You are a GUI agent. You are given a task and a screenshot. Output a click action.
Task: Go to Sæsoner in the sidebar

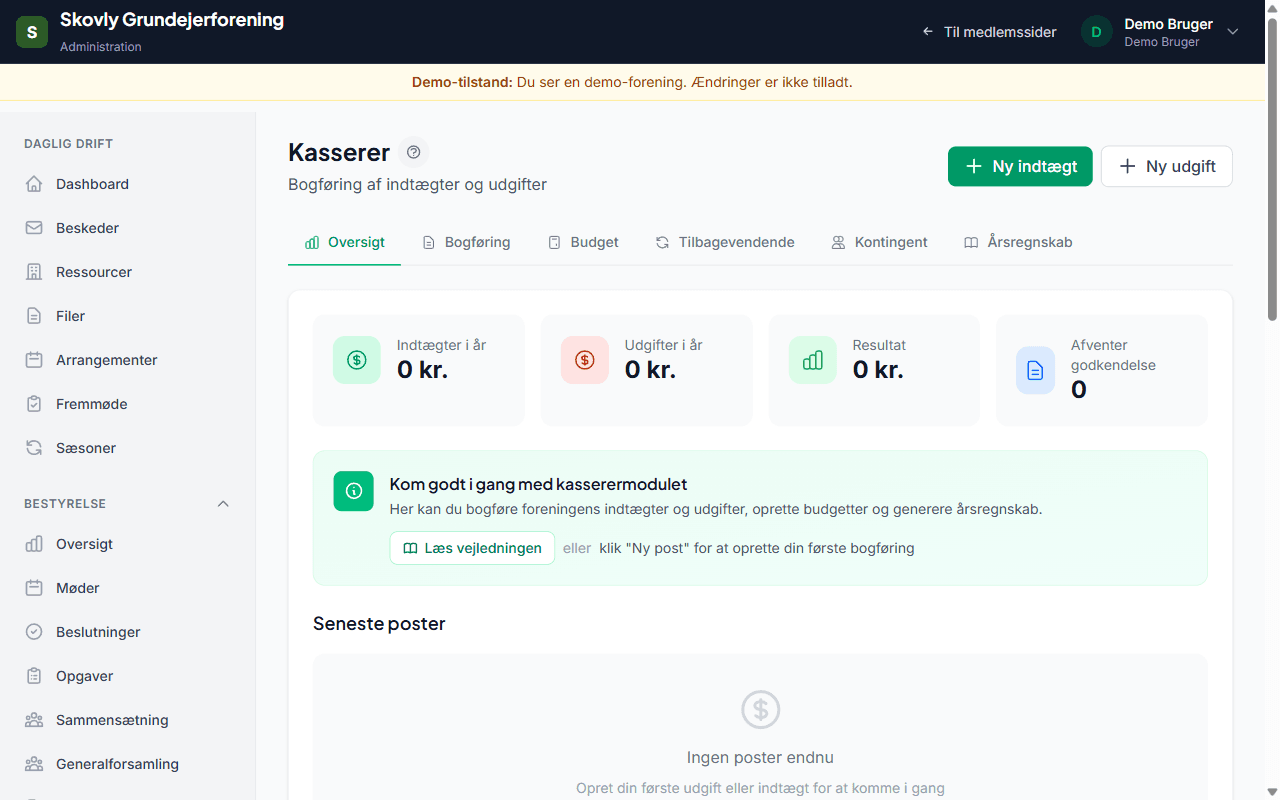[128, 448]
